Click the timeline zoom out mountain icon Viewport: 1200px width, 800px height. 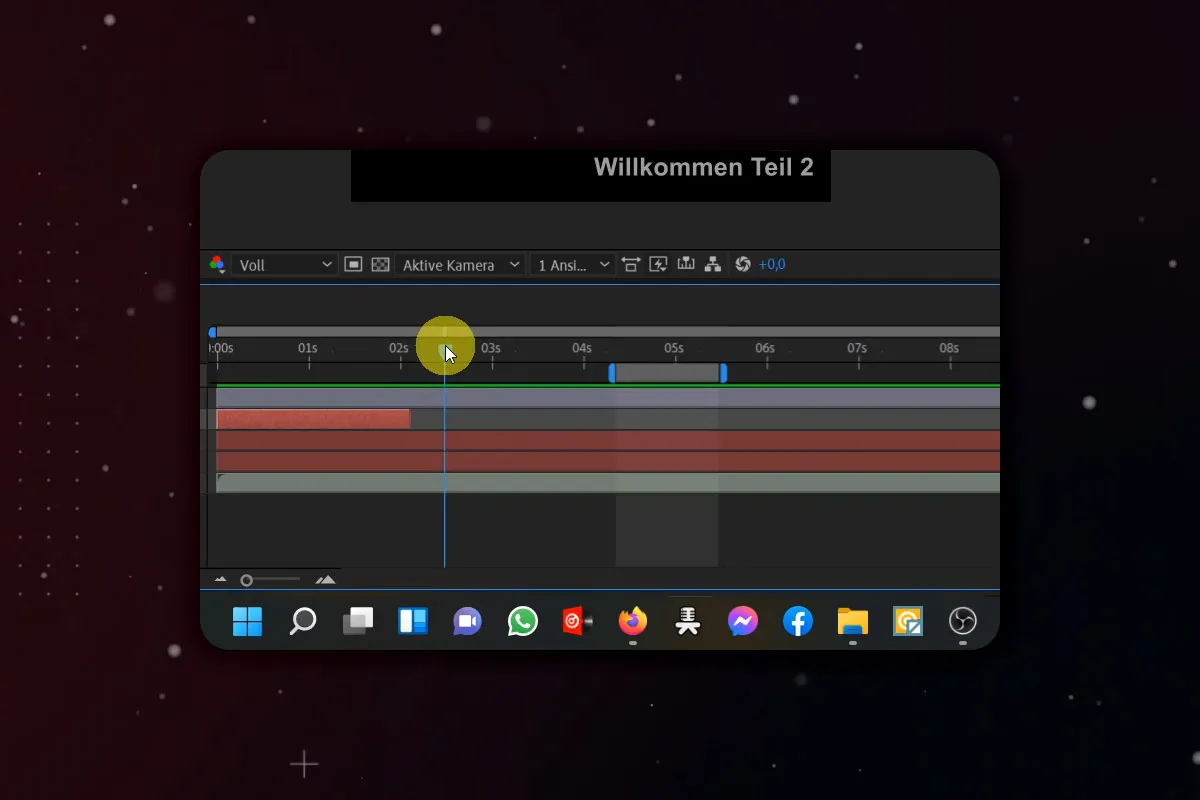[220, 580]
